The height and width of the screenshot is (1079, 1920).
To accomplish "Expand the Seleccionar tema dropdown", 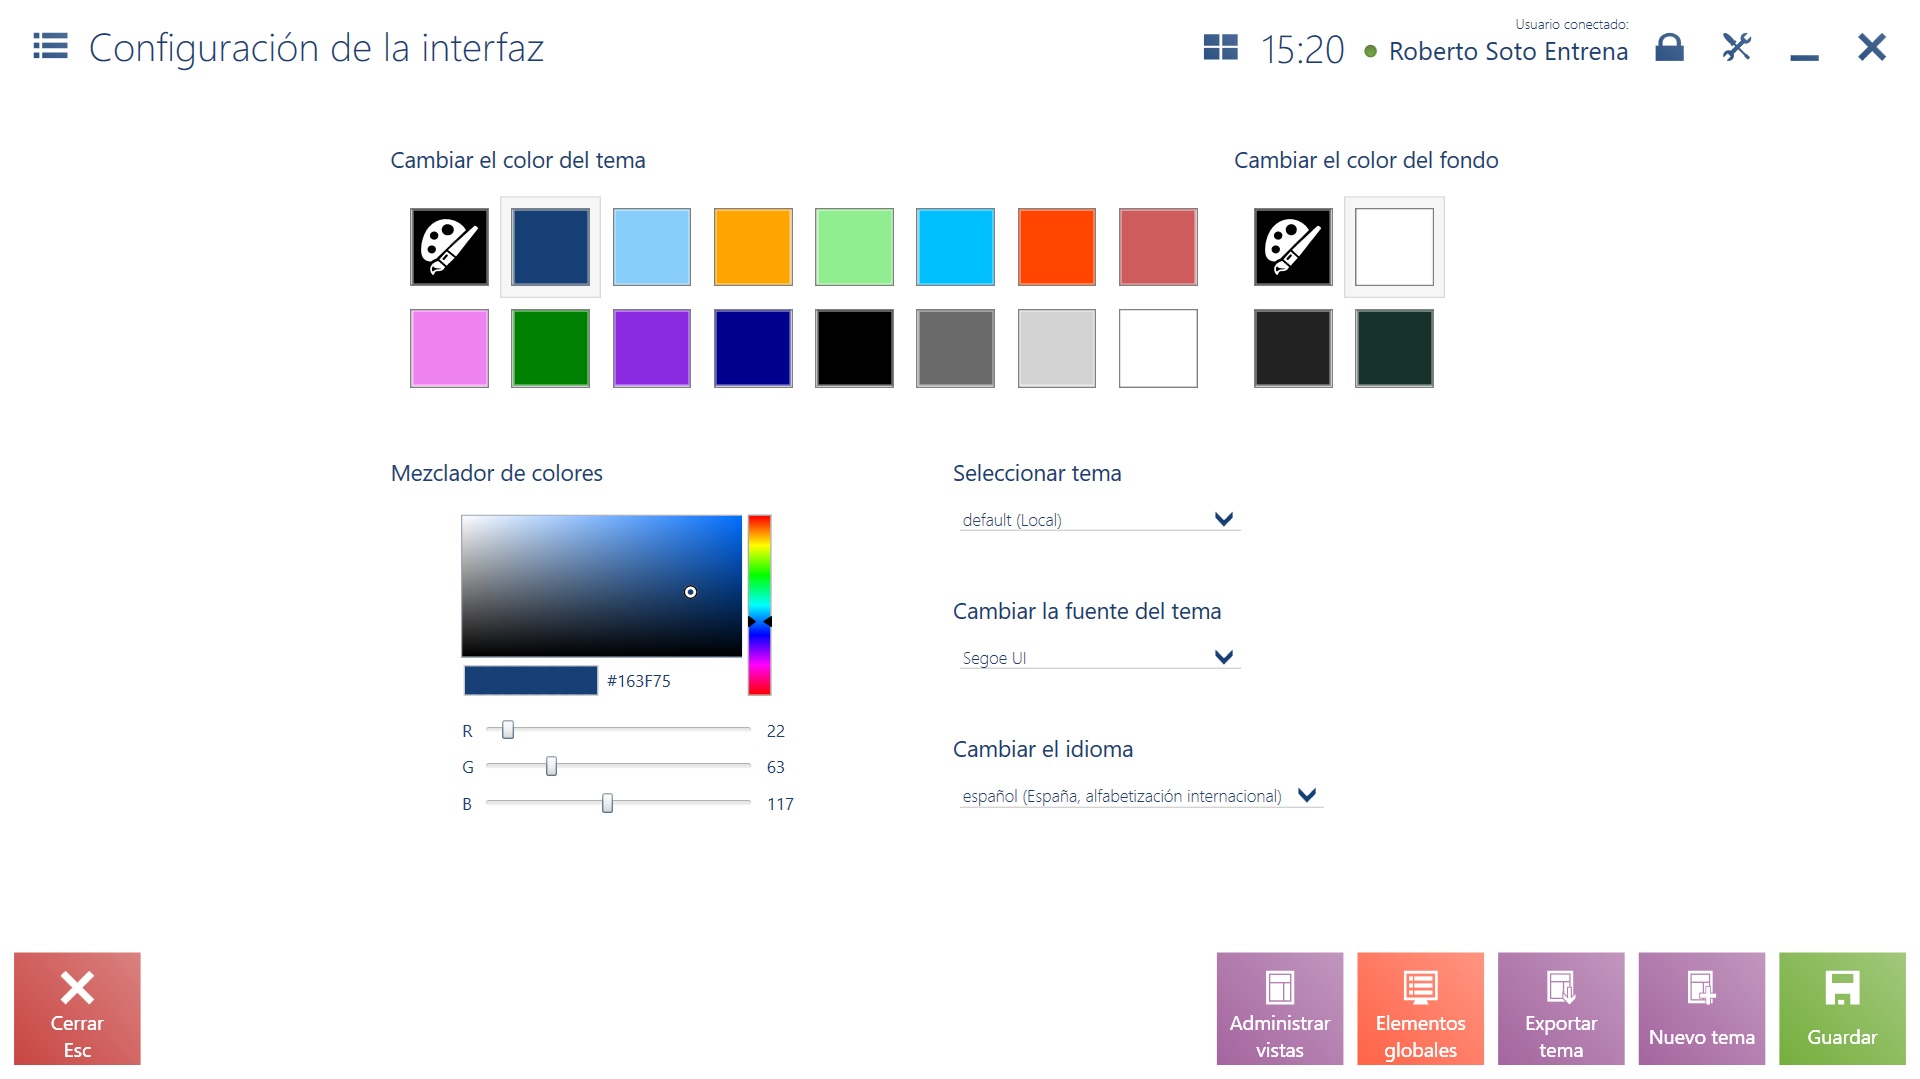I will click(1100, 519).
